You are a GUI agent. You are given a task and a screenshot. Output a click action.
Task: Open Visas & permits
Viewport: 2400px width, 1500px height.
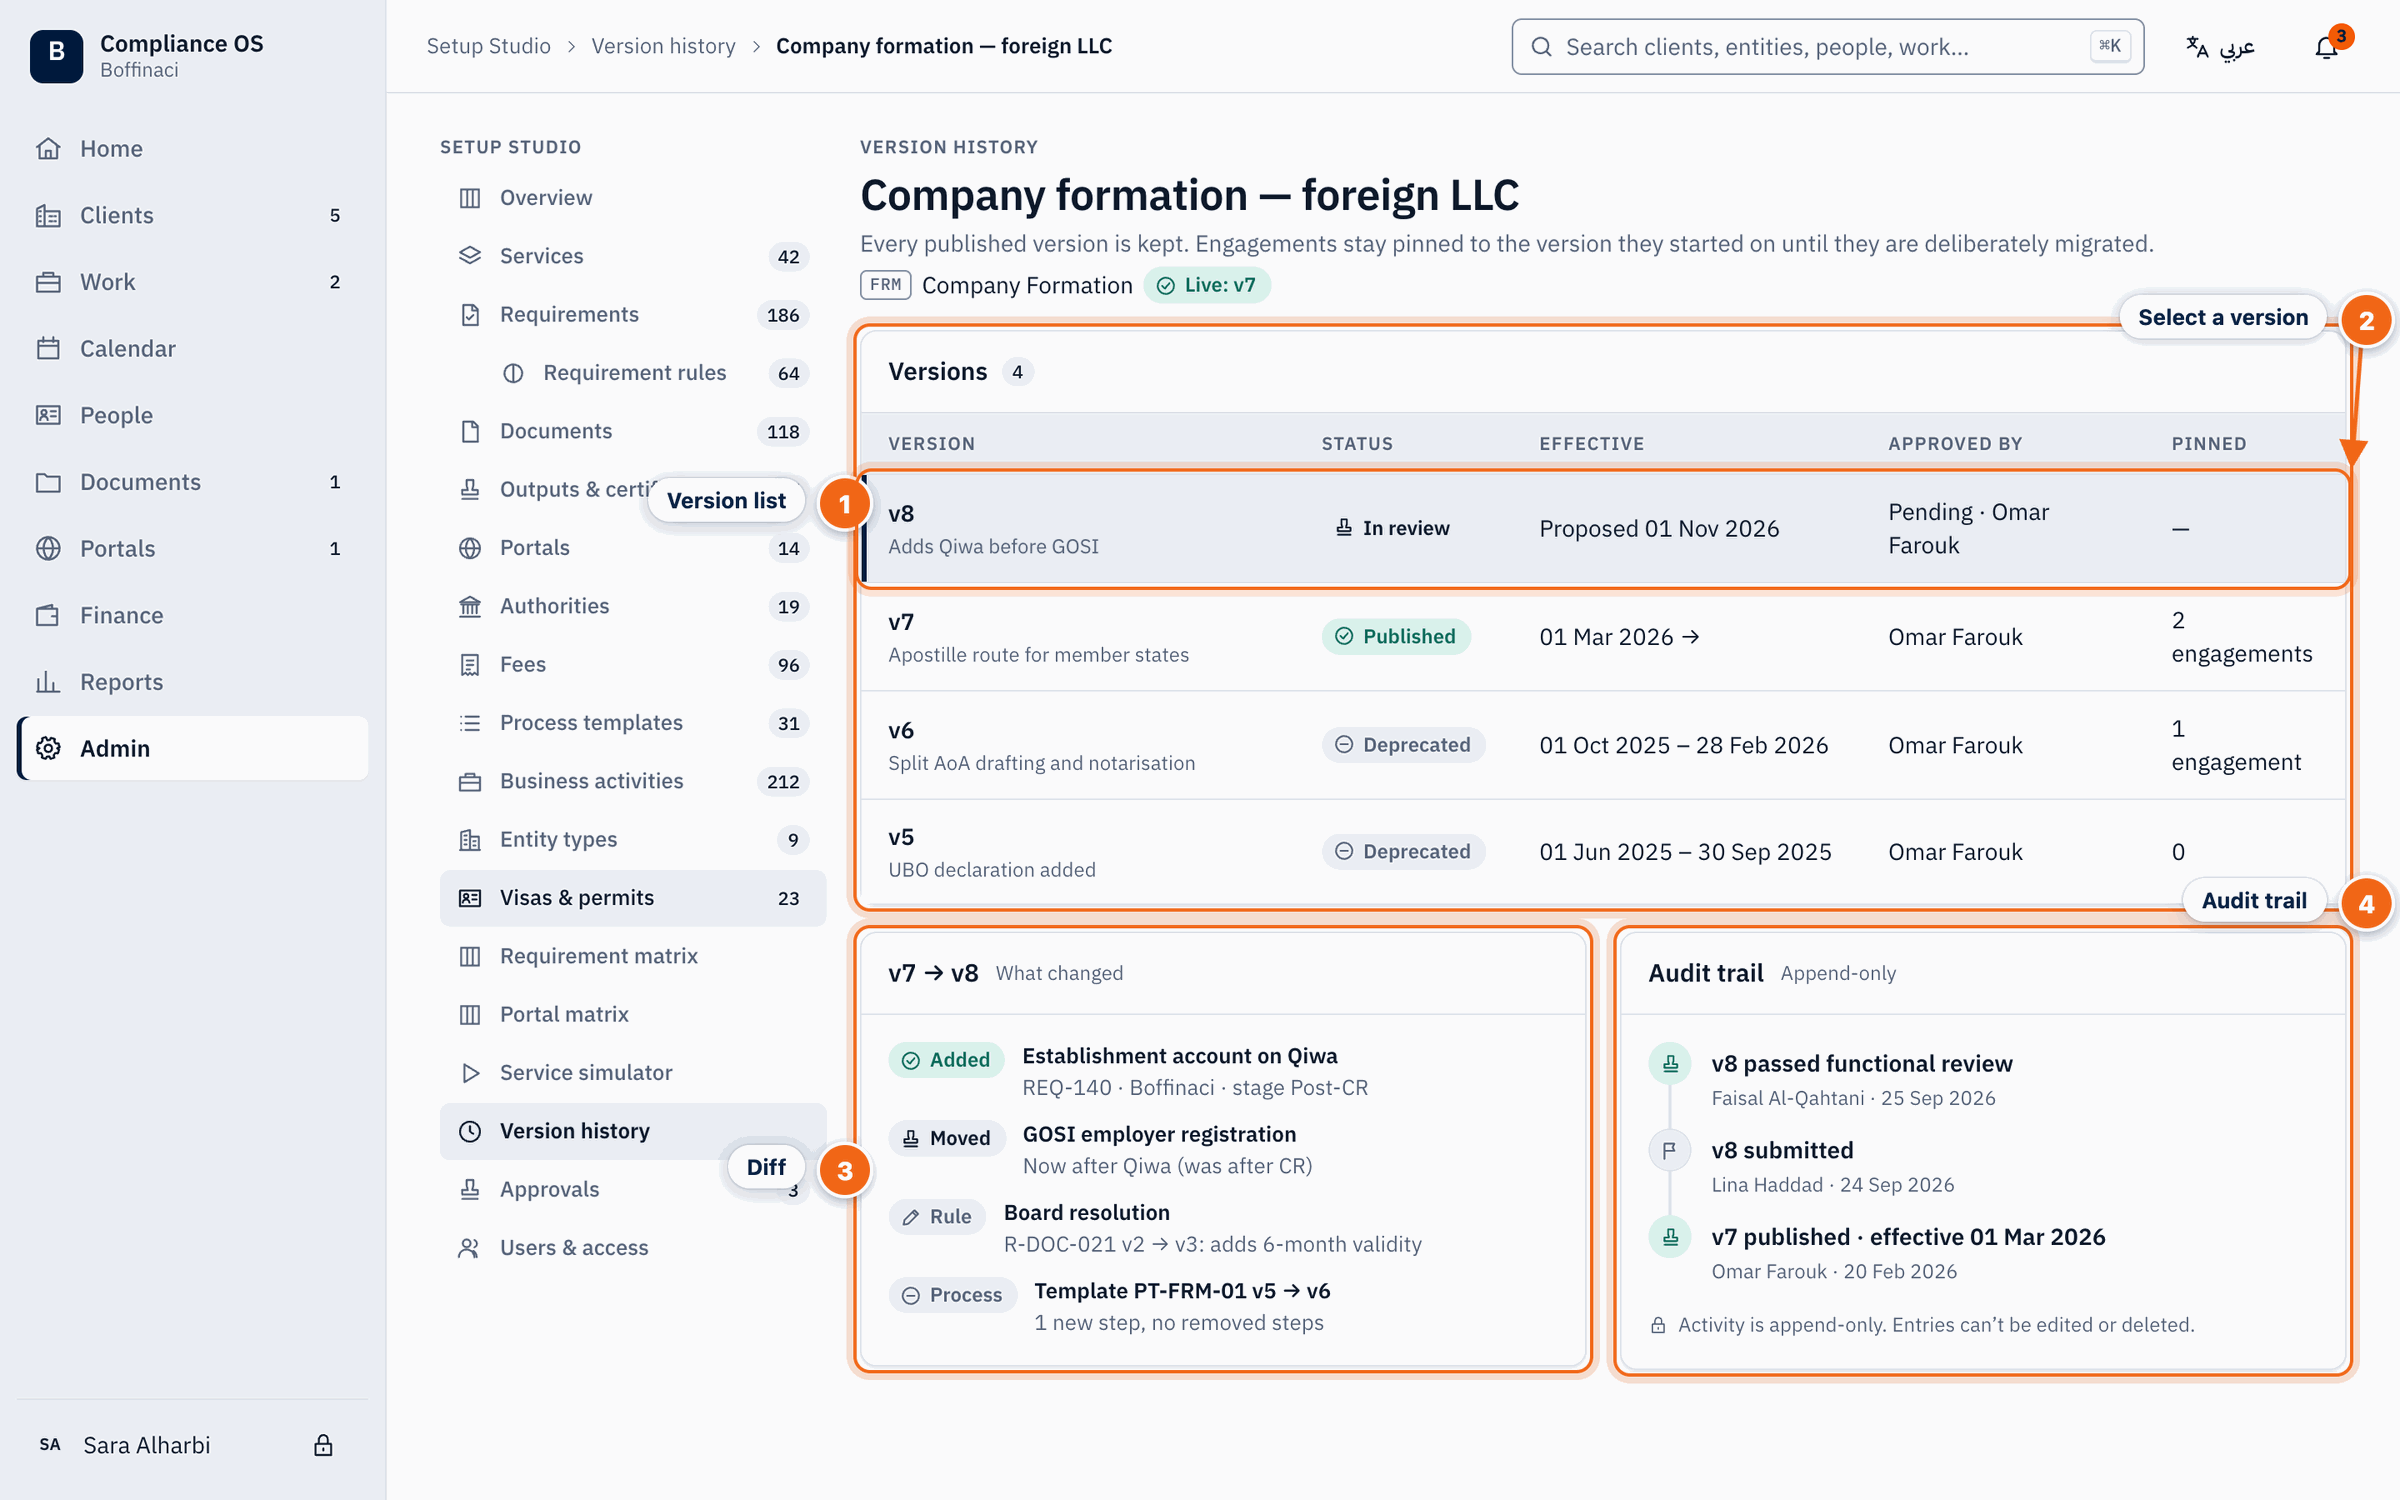point(632,898)
